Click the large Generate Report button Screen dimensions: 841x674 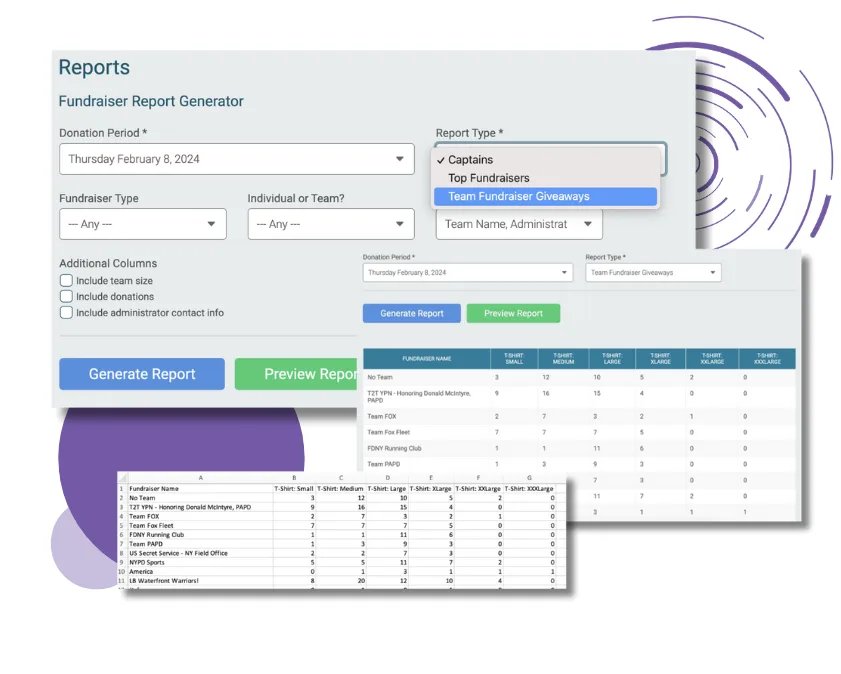click(x=142, y=374)
